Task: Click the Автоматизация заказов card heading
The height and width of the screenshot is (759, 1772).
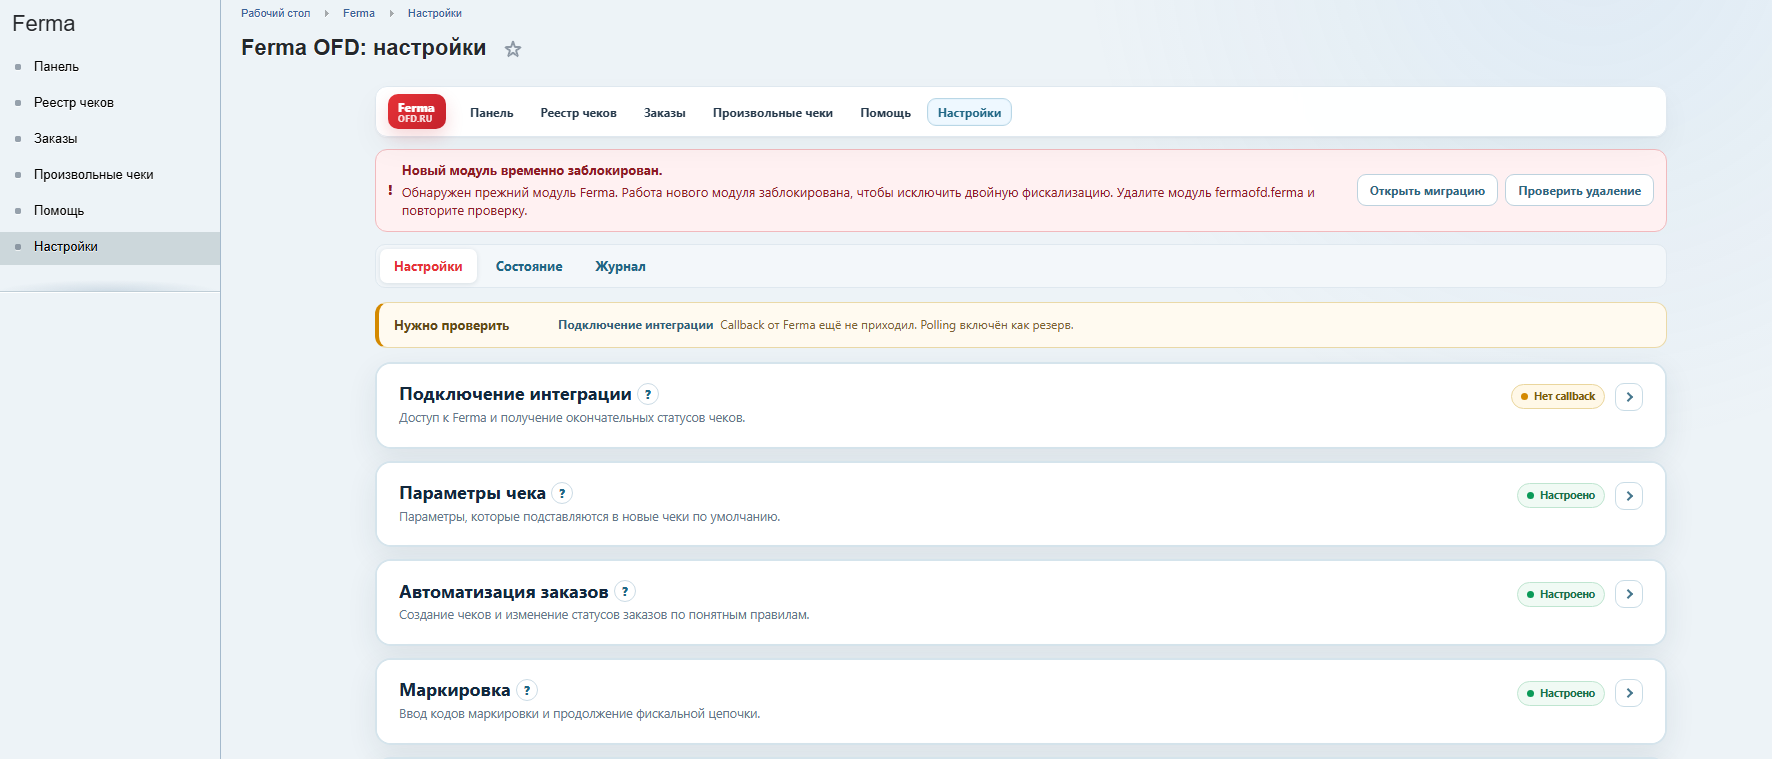Action: click(504, 592)
